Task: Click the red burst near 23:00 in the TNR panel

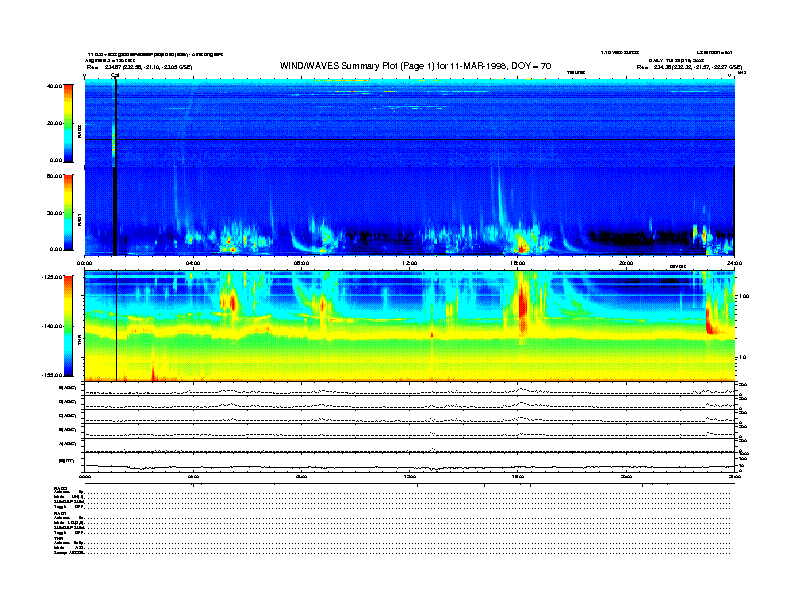Action: click(x=711, y=321)
